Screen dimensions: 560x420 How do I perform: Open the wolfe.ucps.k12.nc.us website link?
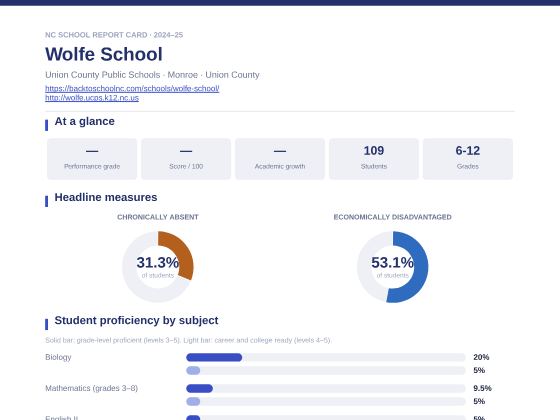(92, 98)
